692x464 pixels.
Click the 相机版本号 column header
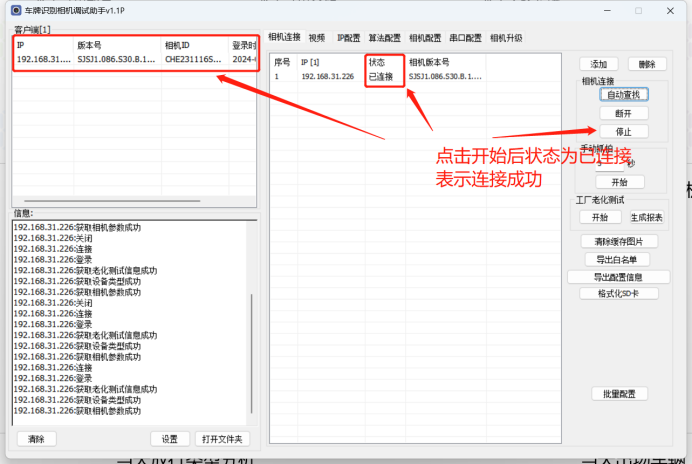coord(446,62)
